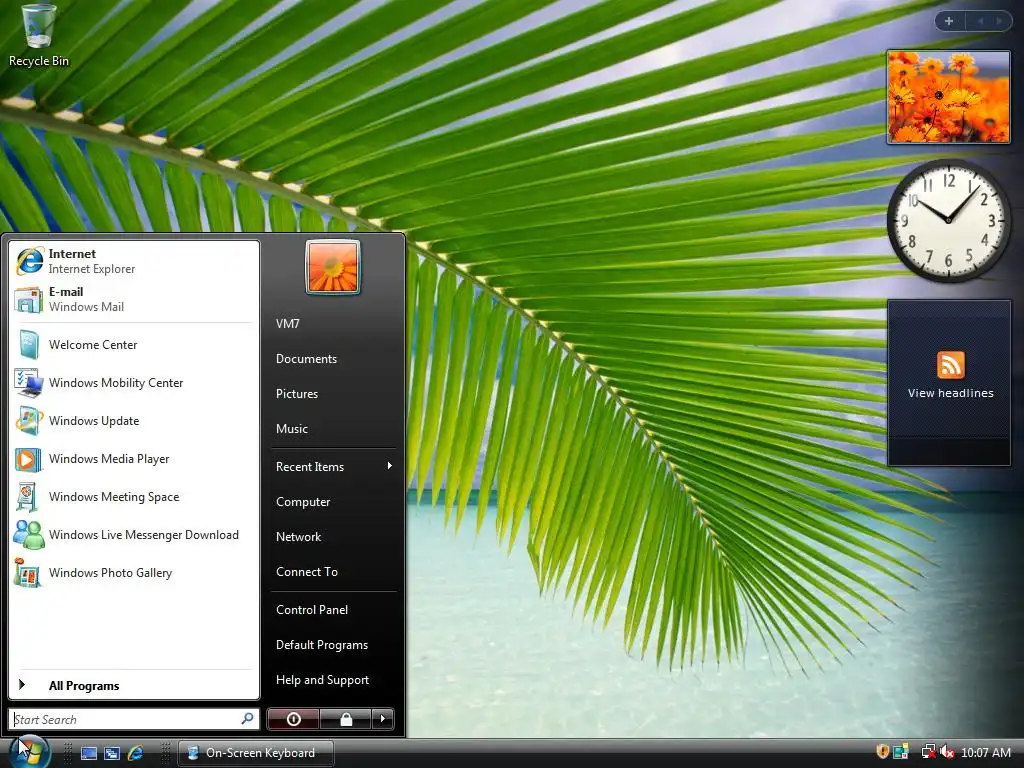1024x768 pixels.
Task: Click sidebar previous gadgets page arrow
Action: 980,21
